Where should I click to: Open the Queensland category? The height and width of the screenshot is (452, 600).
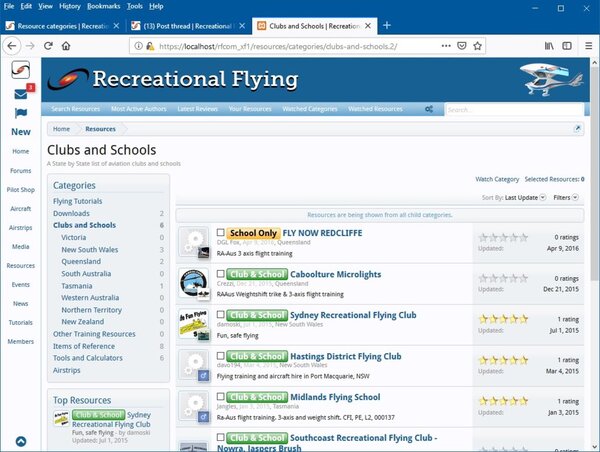point(80,261)
